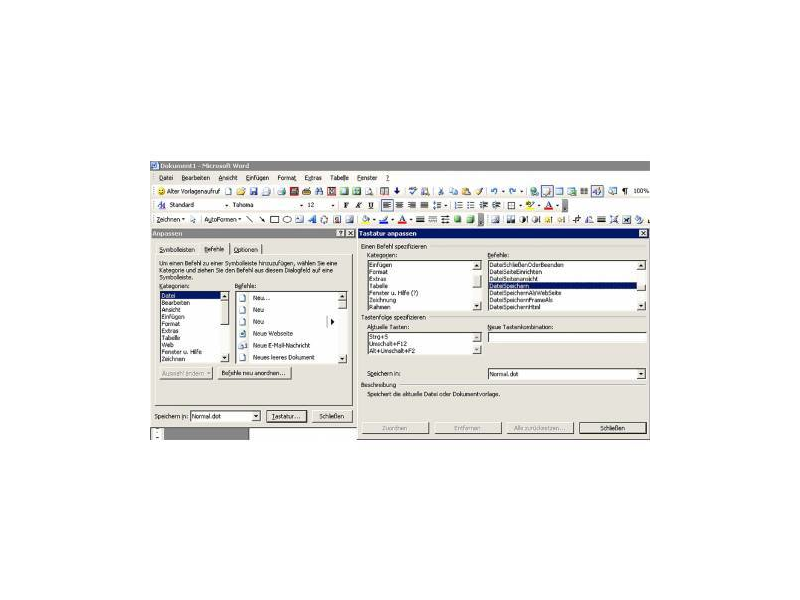800x600 pixels.
Task: Open the Datei menu
Action: [x=166, y=178]
